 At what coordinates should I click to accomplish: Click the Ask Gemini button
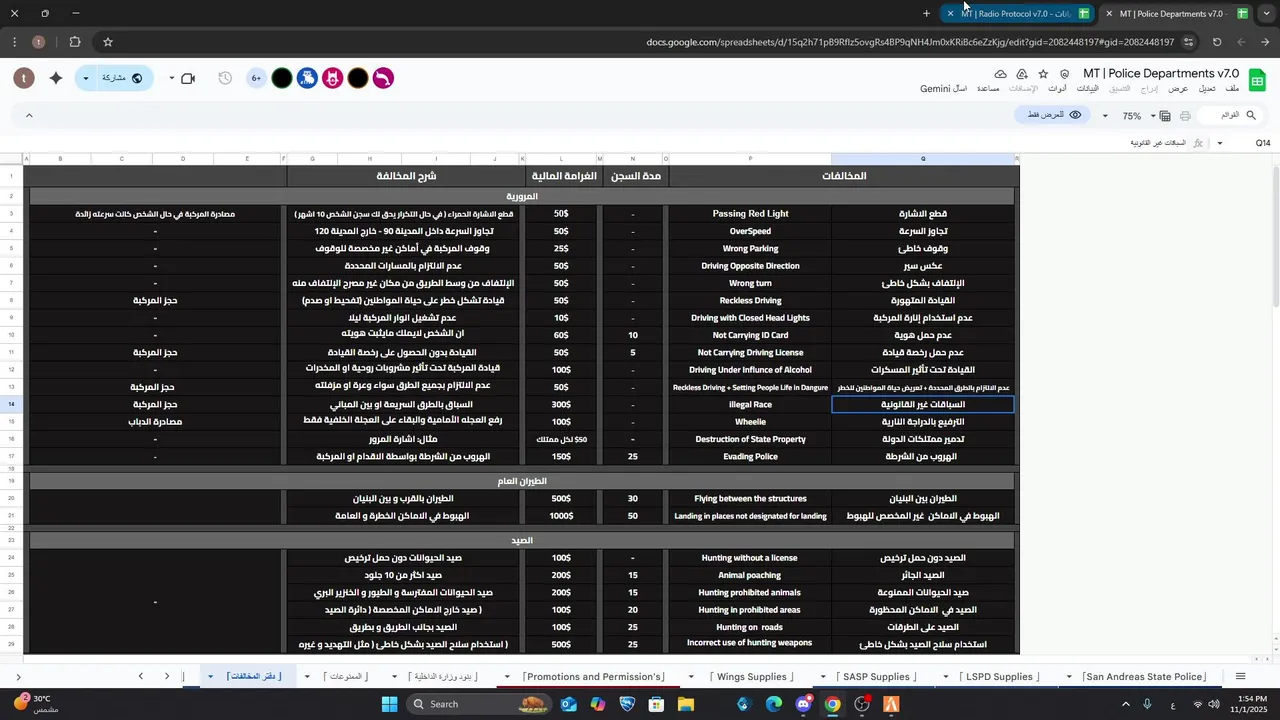[x=943, y=89]
